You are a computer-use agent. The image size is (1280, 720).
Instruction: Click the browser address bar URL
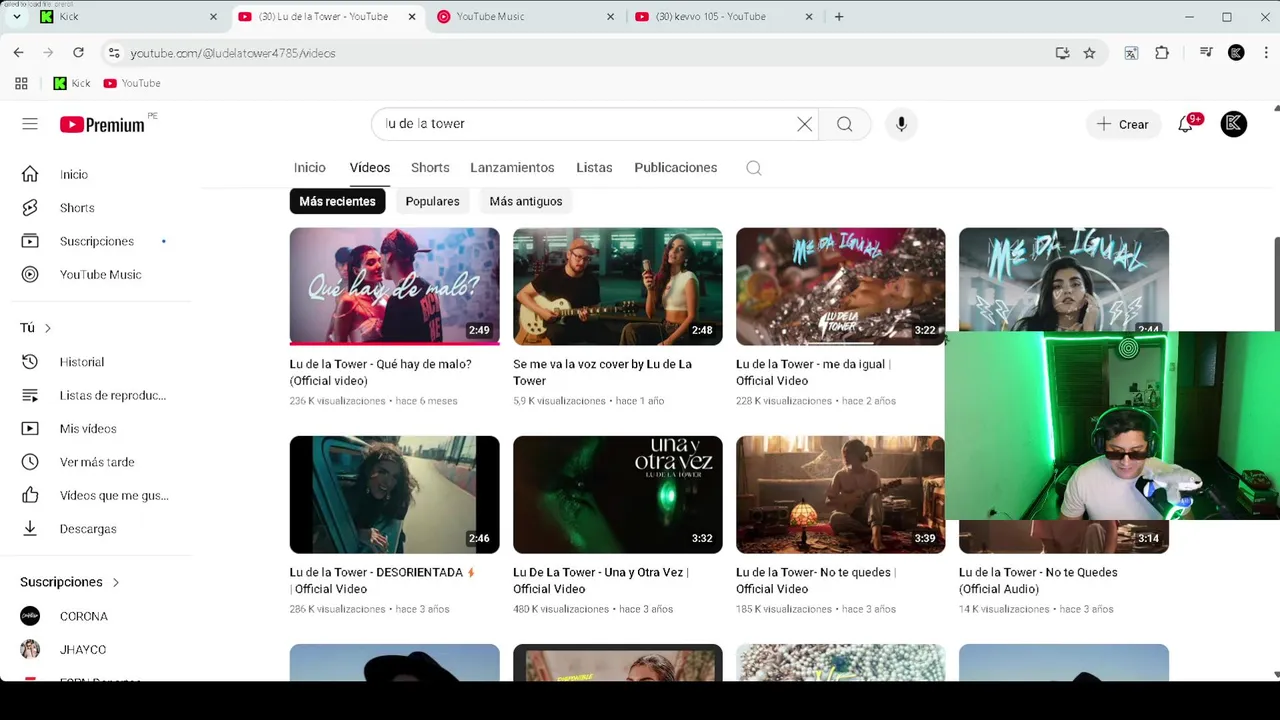click(x=232, y=53)
